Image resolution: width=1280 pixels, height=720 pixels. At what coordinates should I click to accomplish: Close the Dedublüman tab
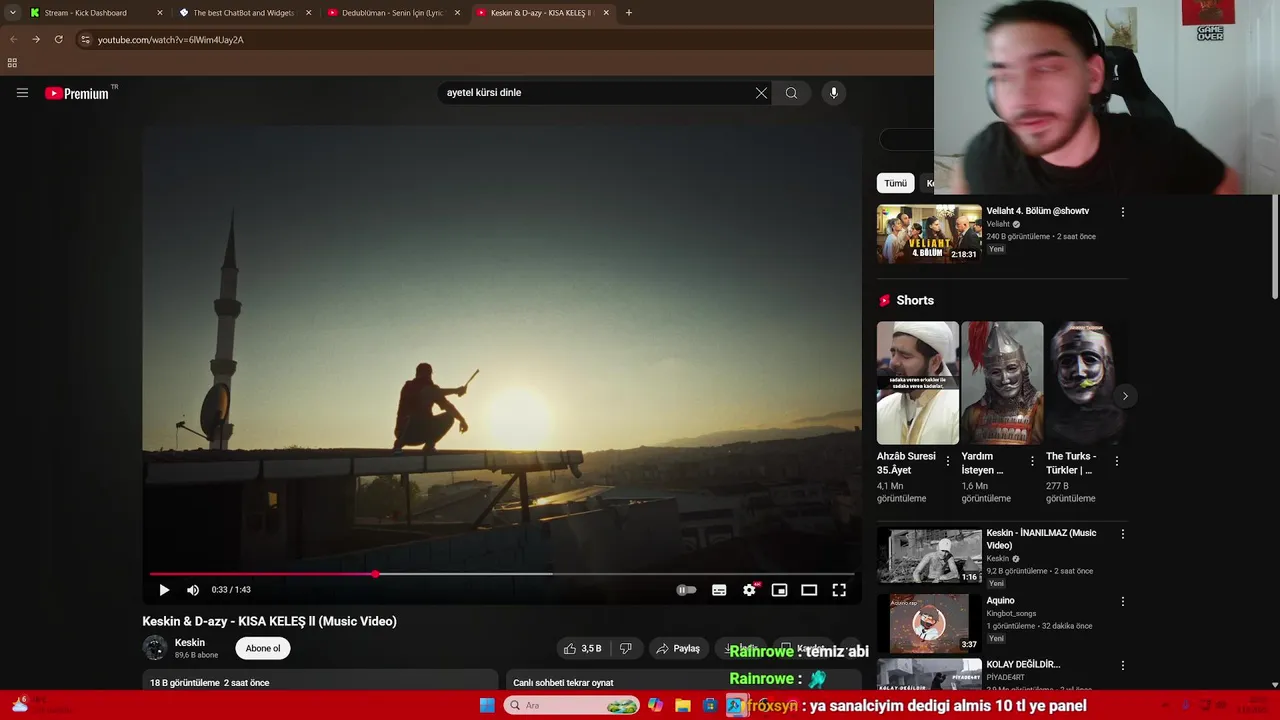(x=458, y=13)
